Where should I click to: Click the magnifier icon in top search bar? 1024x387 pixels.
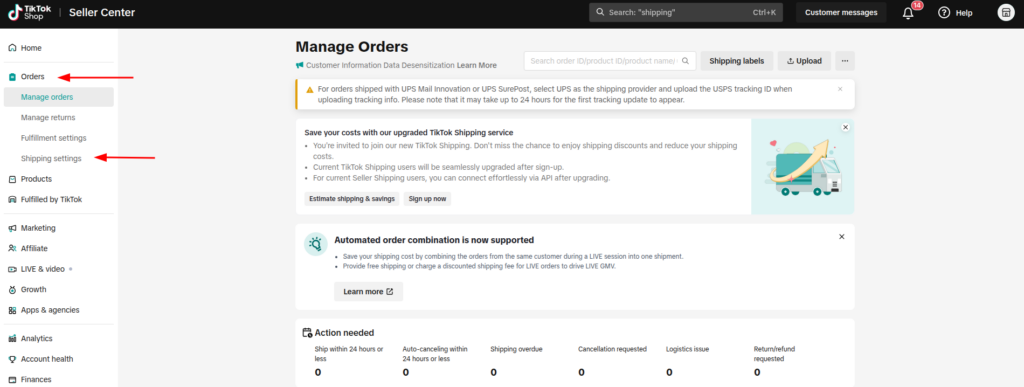coord(600,12)
